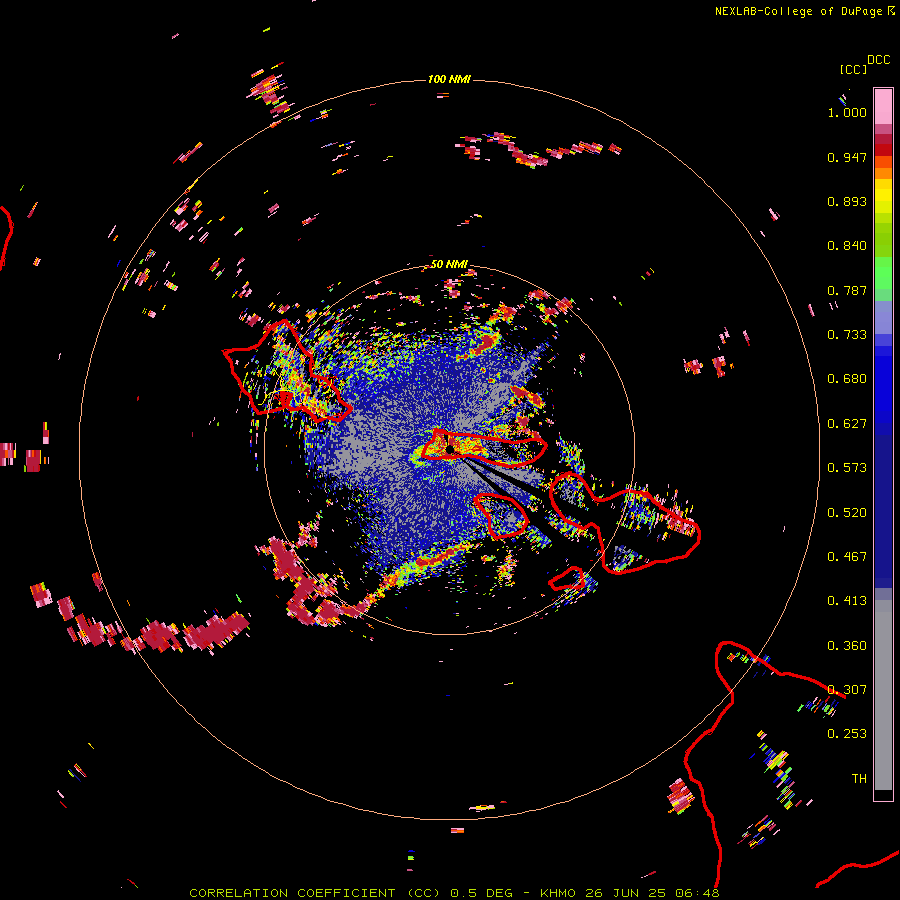900x900 pixels.
Task: Click the 0.467 scale value
Action: pos(847,557)
